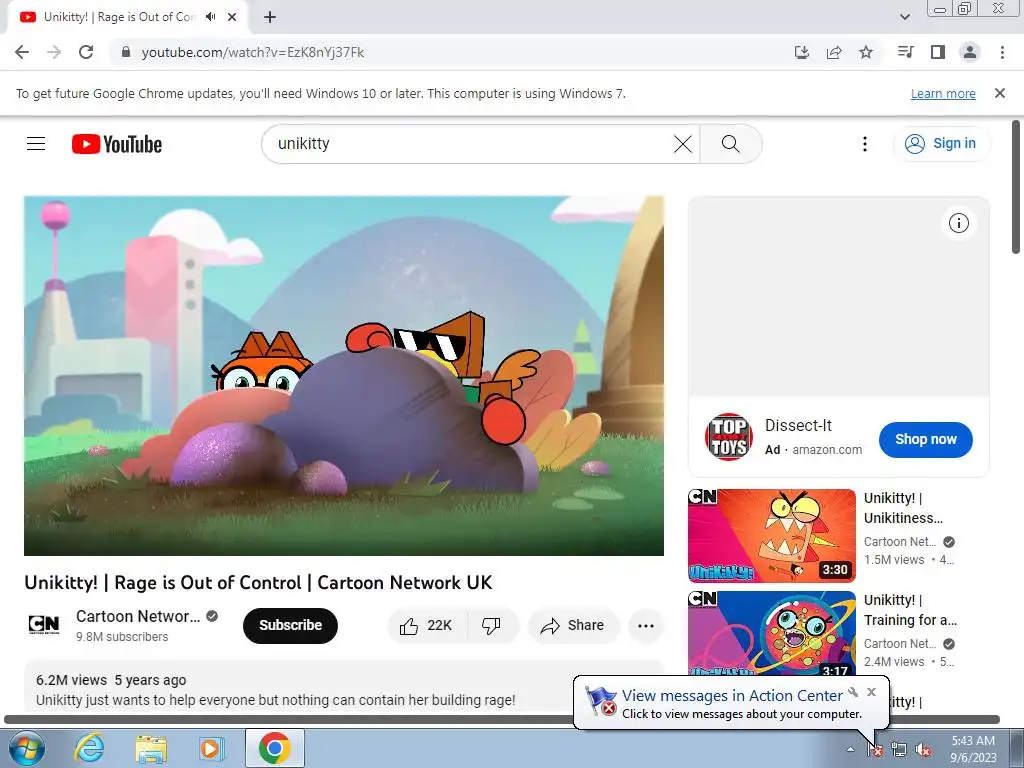The height and width of the screenshot is (768, 1024).
Task: Open media controls icon in toolbar
Action: coord(905,52)
